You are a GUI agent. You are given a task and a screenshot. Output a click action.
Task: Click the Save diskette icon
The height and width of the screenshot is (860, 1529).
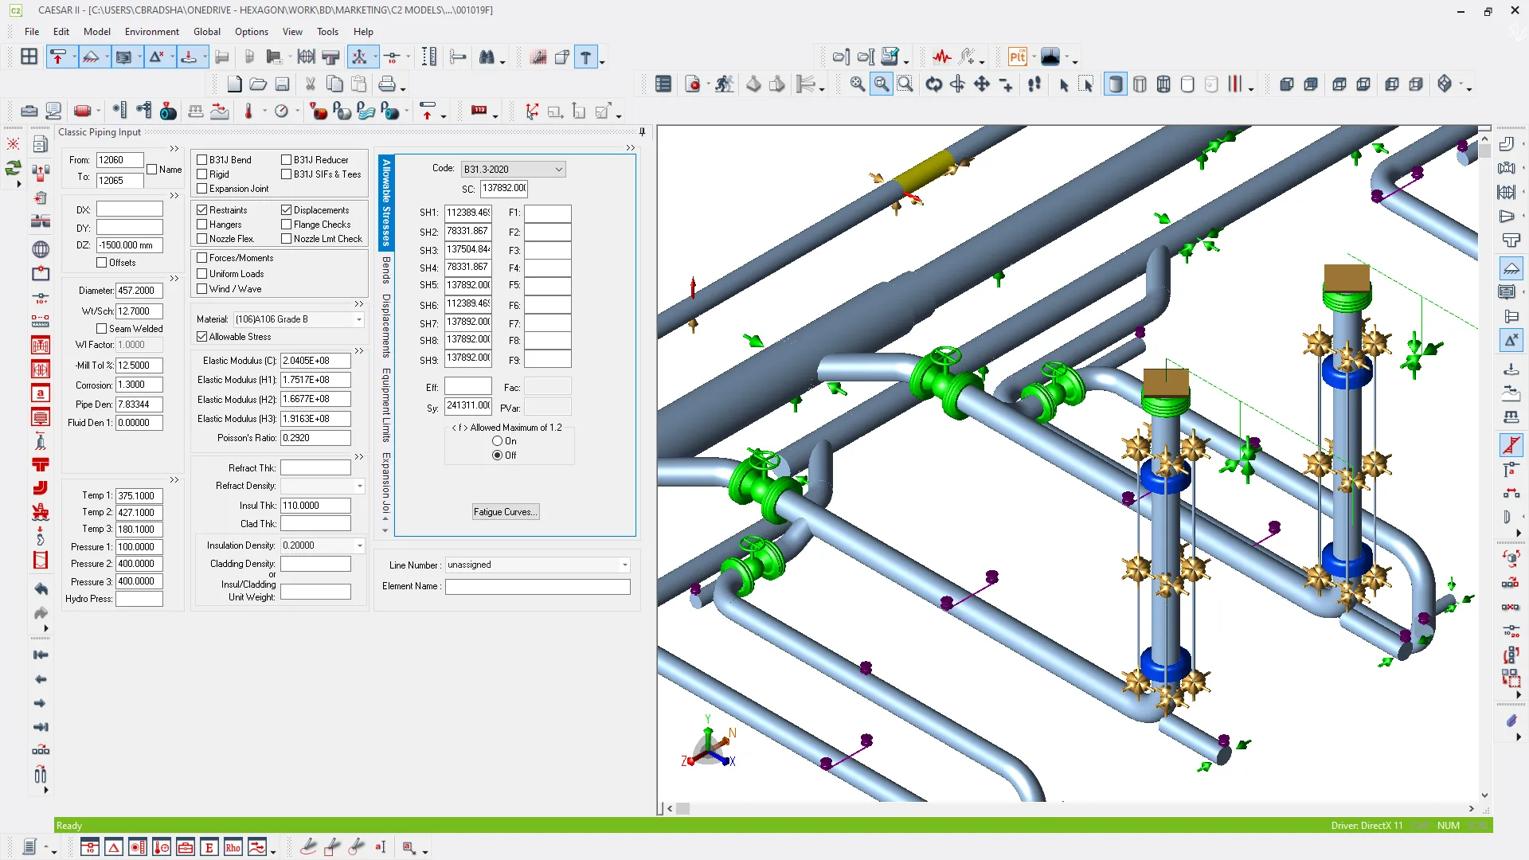click(282, 85)
